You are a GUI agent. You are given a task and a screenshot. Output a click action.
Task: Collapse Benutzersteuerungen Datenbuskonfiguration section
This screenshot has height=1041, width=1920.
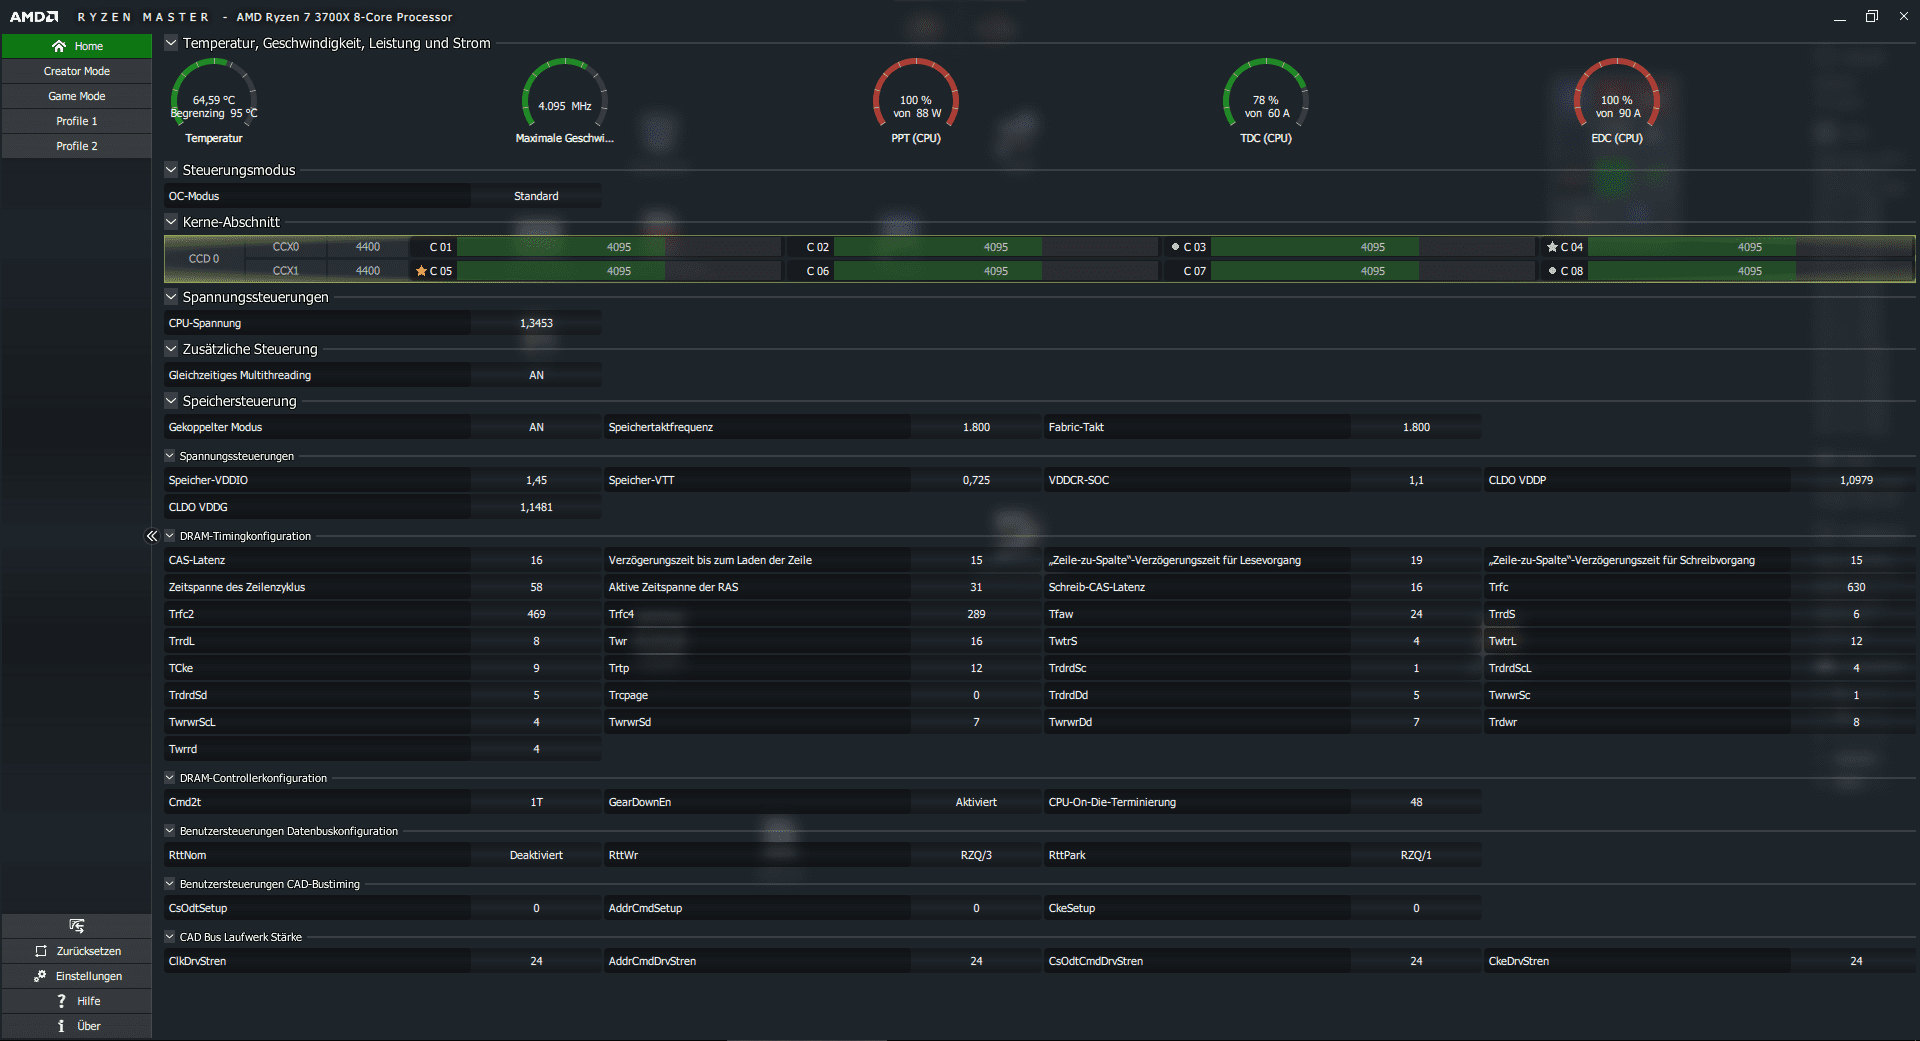coord(170,831)
